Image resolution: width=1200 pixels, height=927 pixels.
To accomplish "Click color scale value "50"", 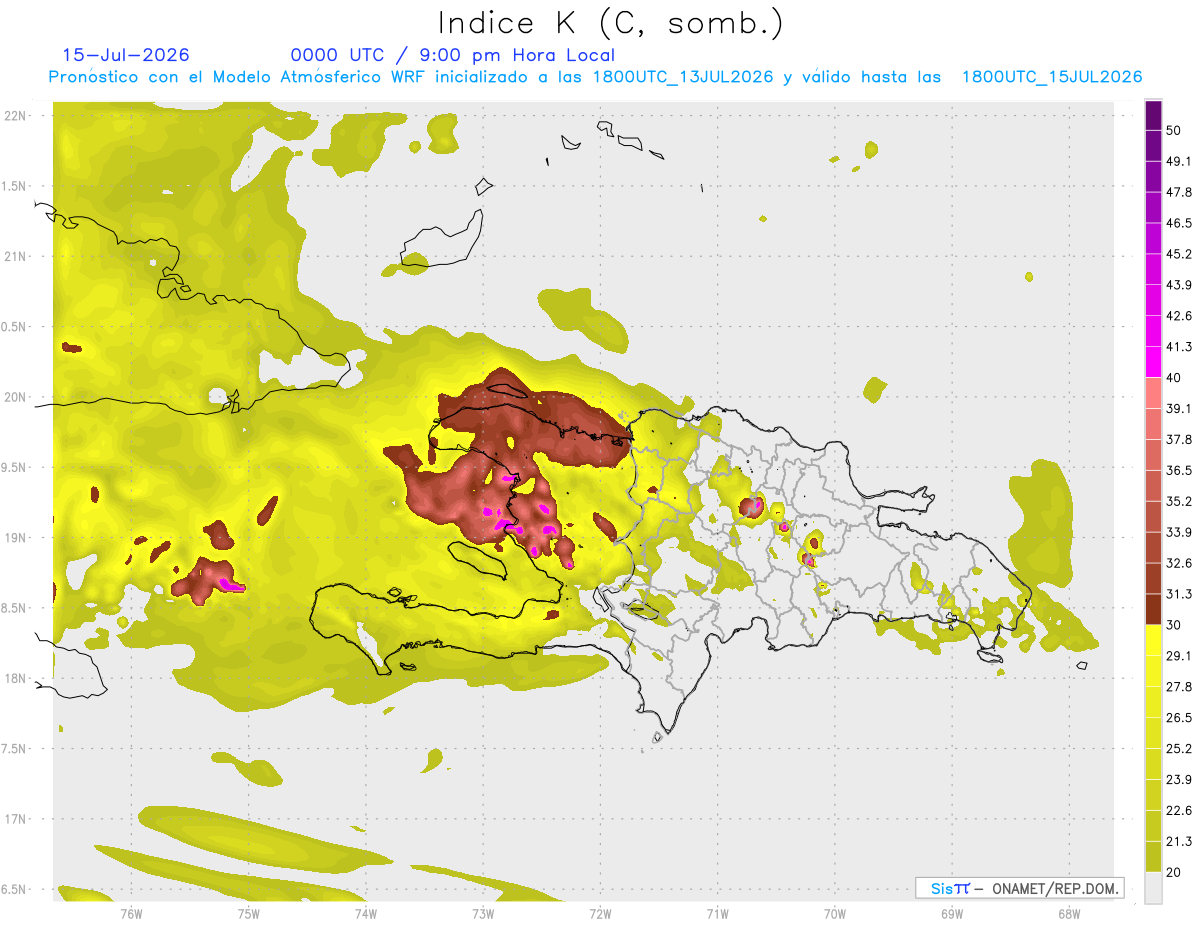I will point(1175,131).
